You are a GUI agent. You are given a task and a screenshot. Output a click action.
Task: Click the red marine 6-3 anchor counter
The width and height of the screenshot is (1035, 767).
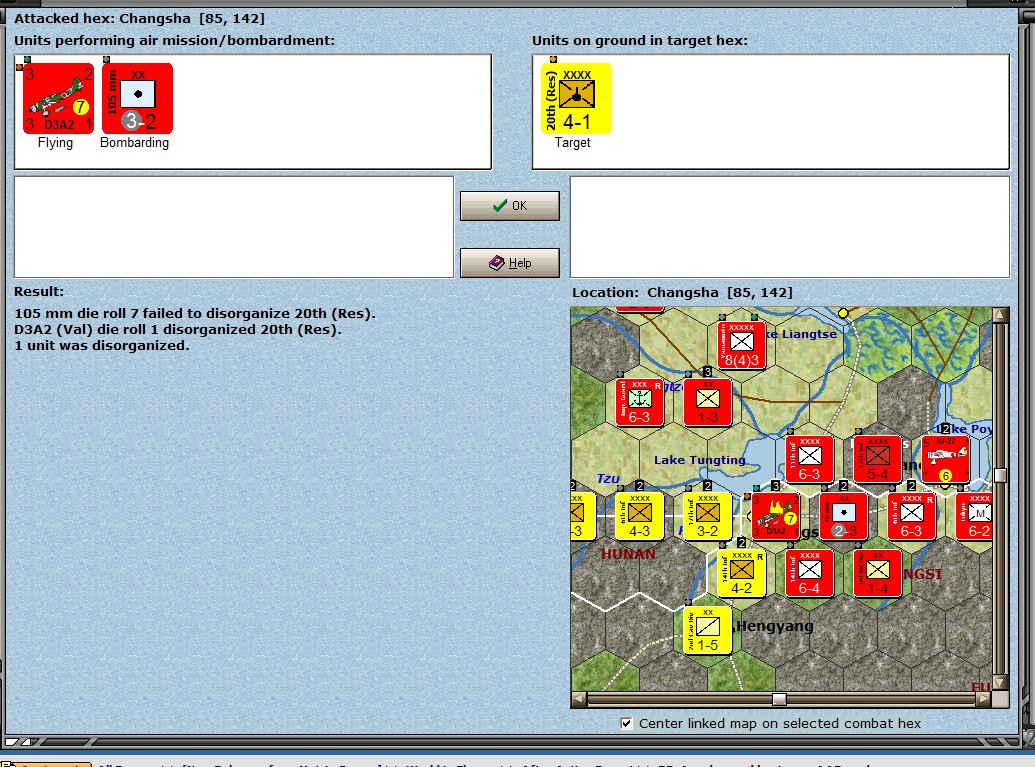(640, 402)
